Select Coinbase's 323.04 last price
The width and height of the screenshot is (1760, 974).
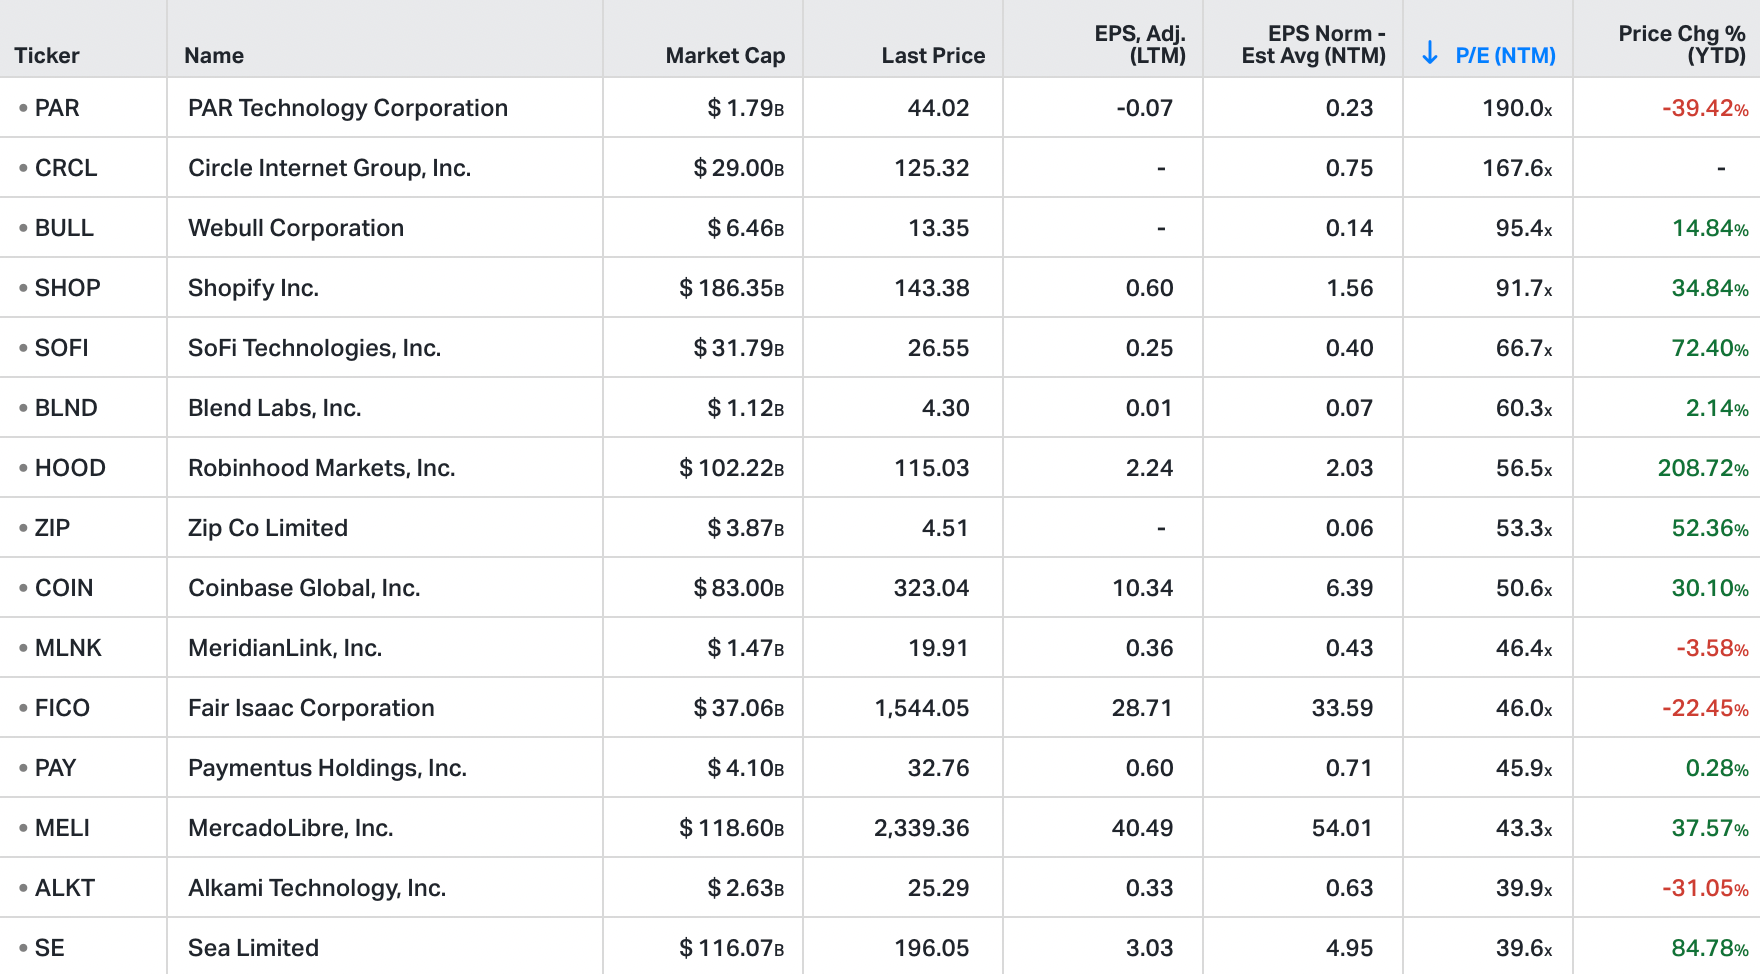932,588
